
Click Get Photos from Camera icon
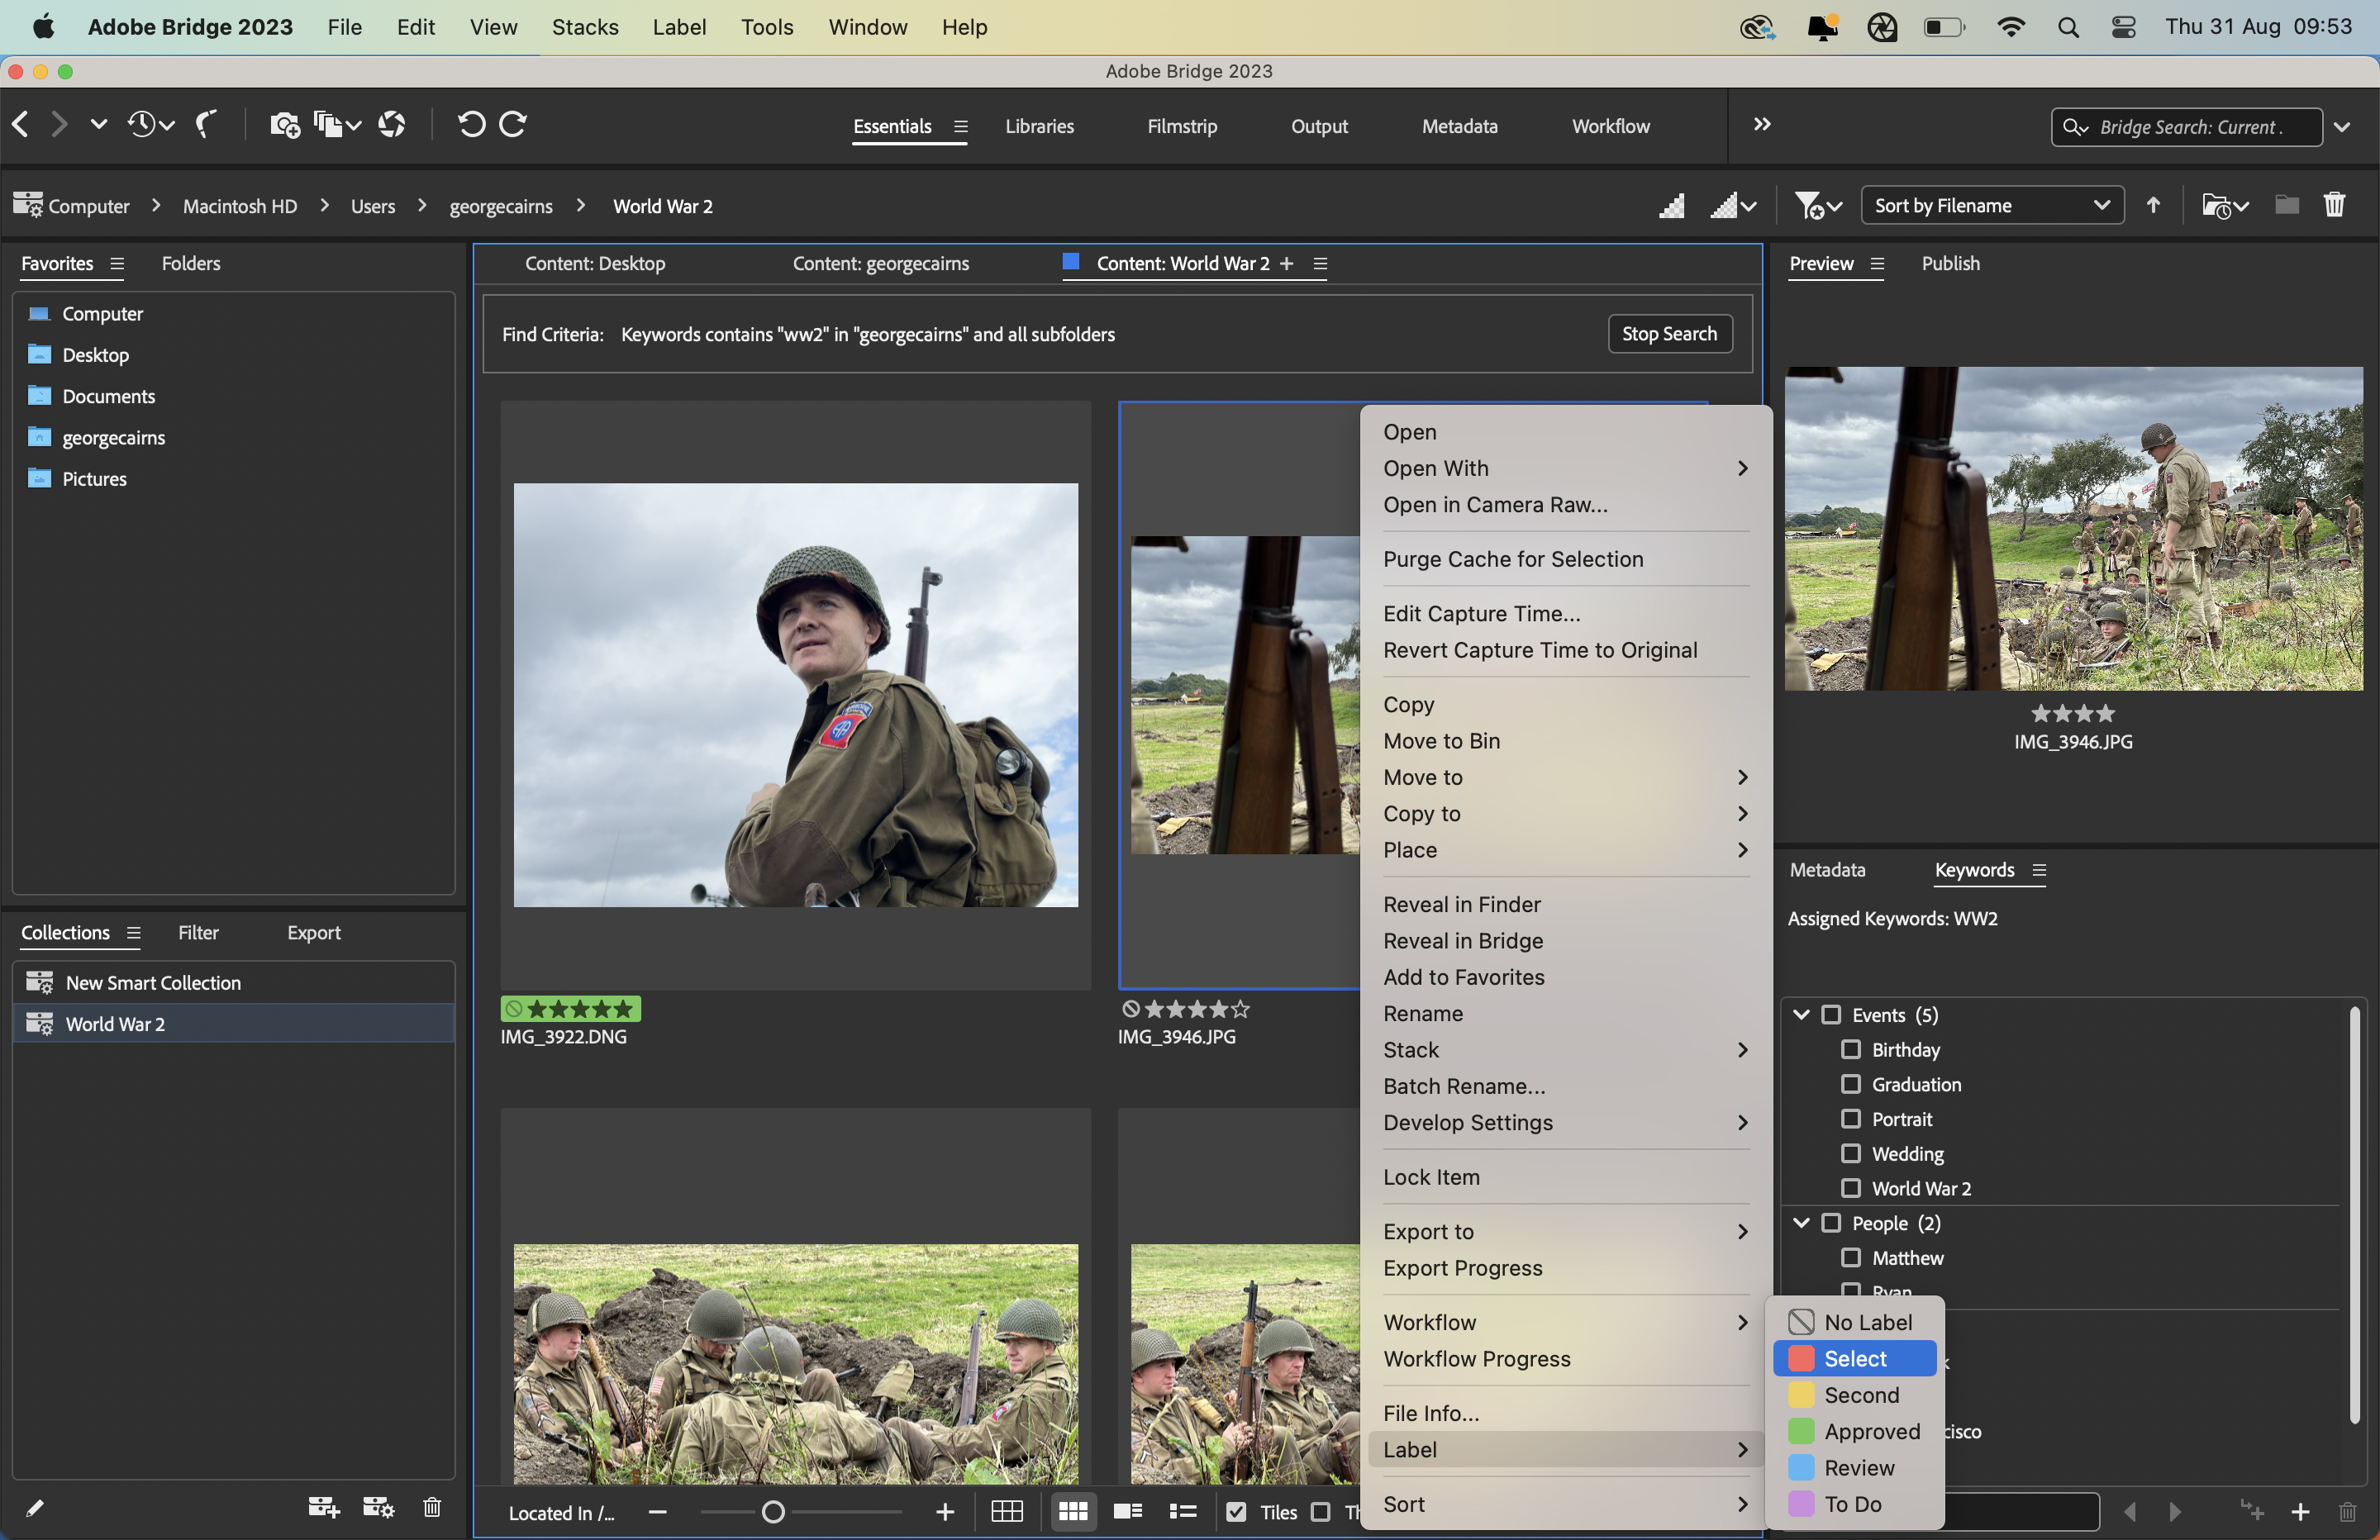pyautogui.click(x=284, y=125)
